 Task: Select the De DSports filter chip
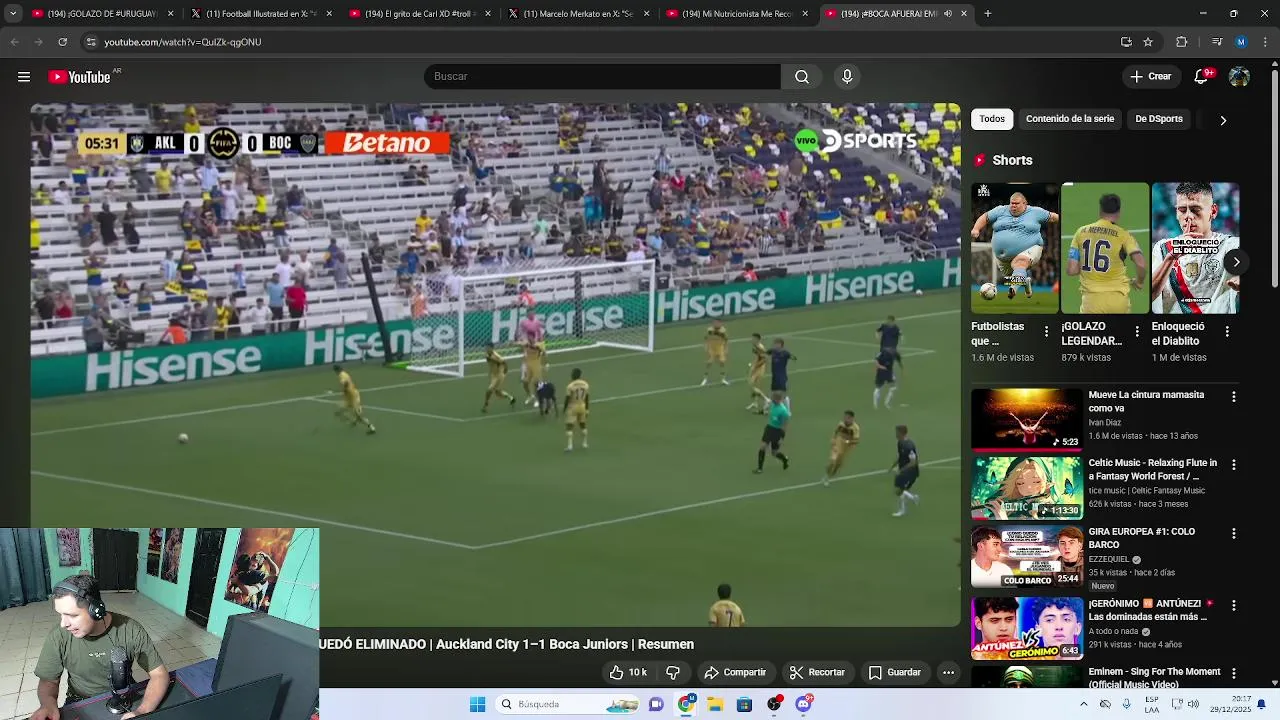tap(1158, 119)
